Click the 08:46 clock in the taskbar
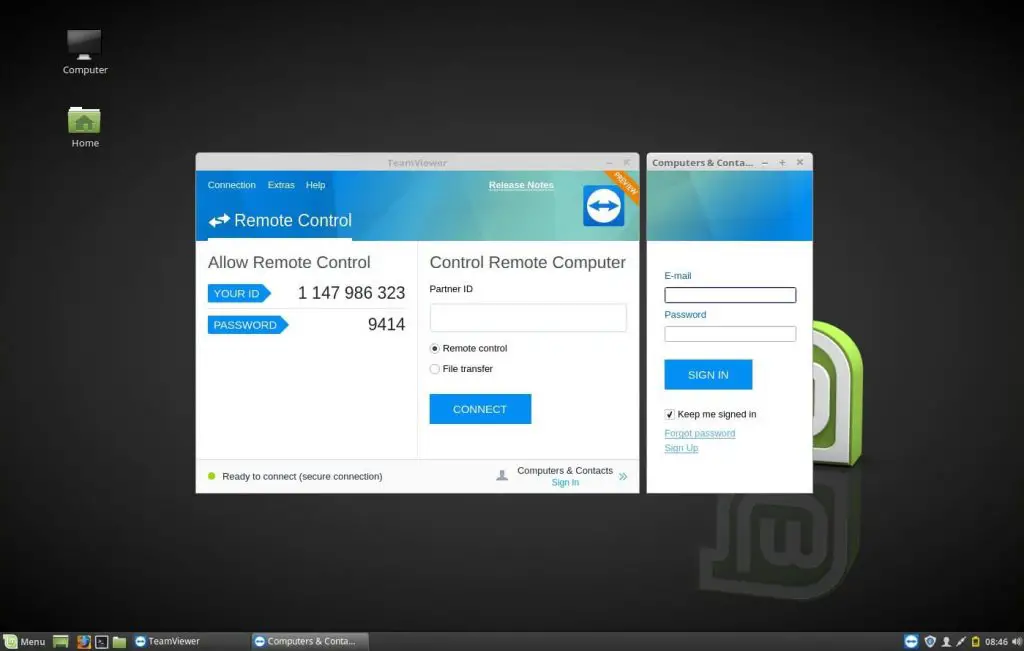Viewport: 1024px width, 651px height. coord(996,642)
